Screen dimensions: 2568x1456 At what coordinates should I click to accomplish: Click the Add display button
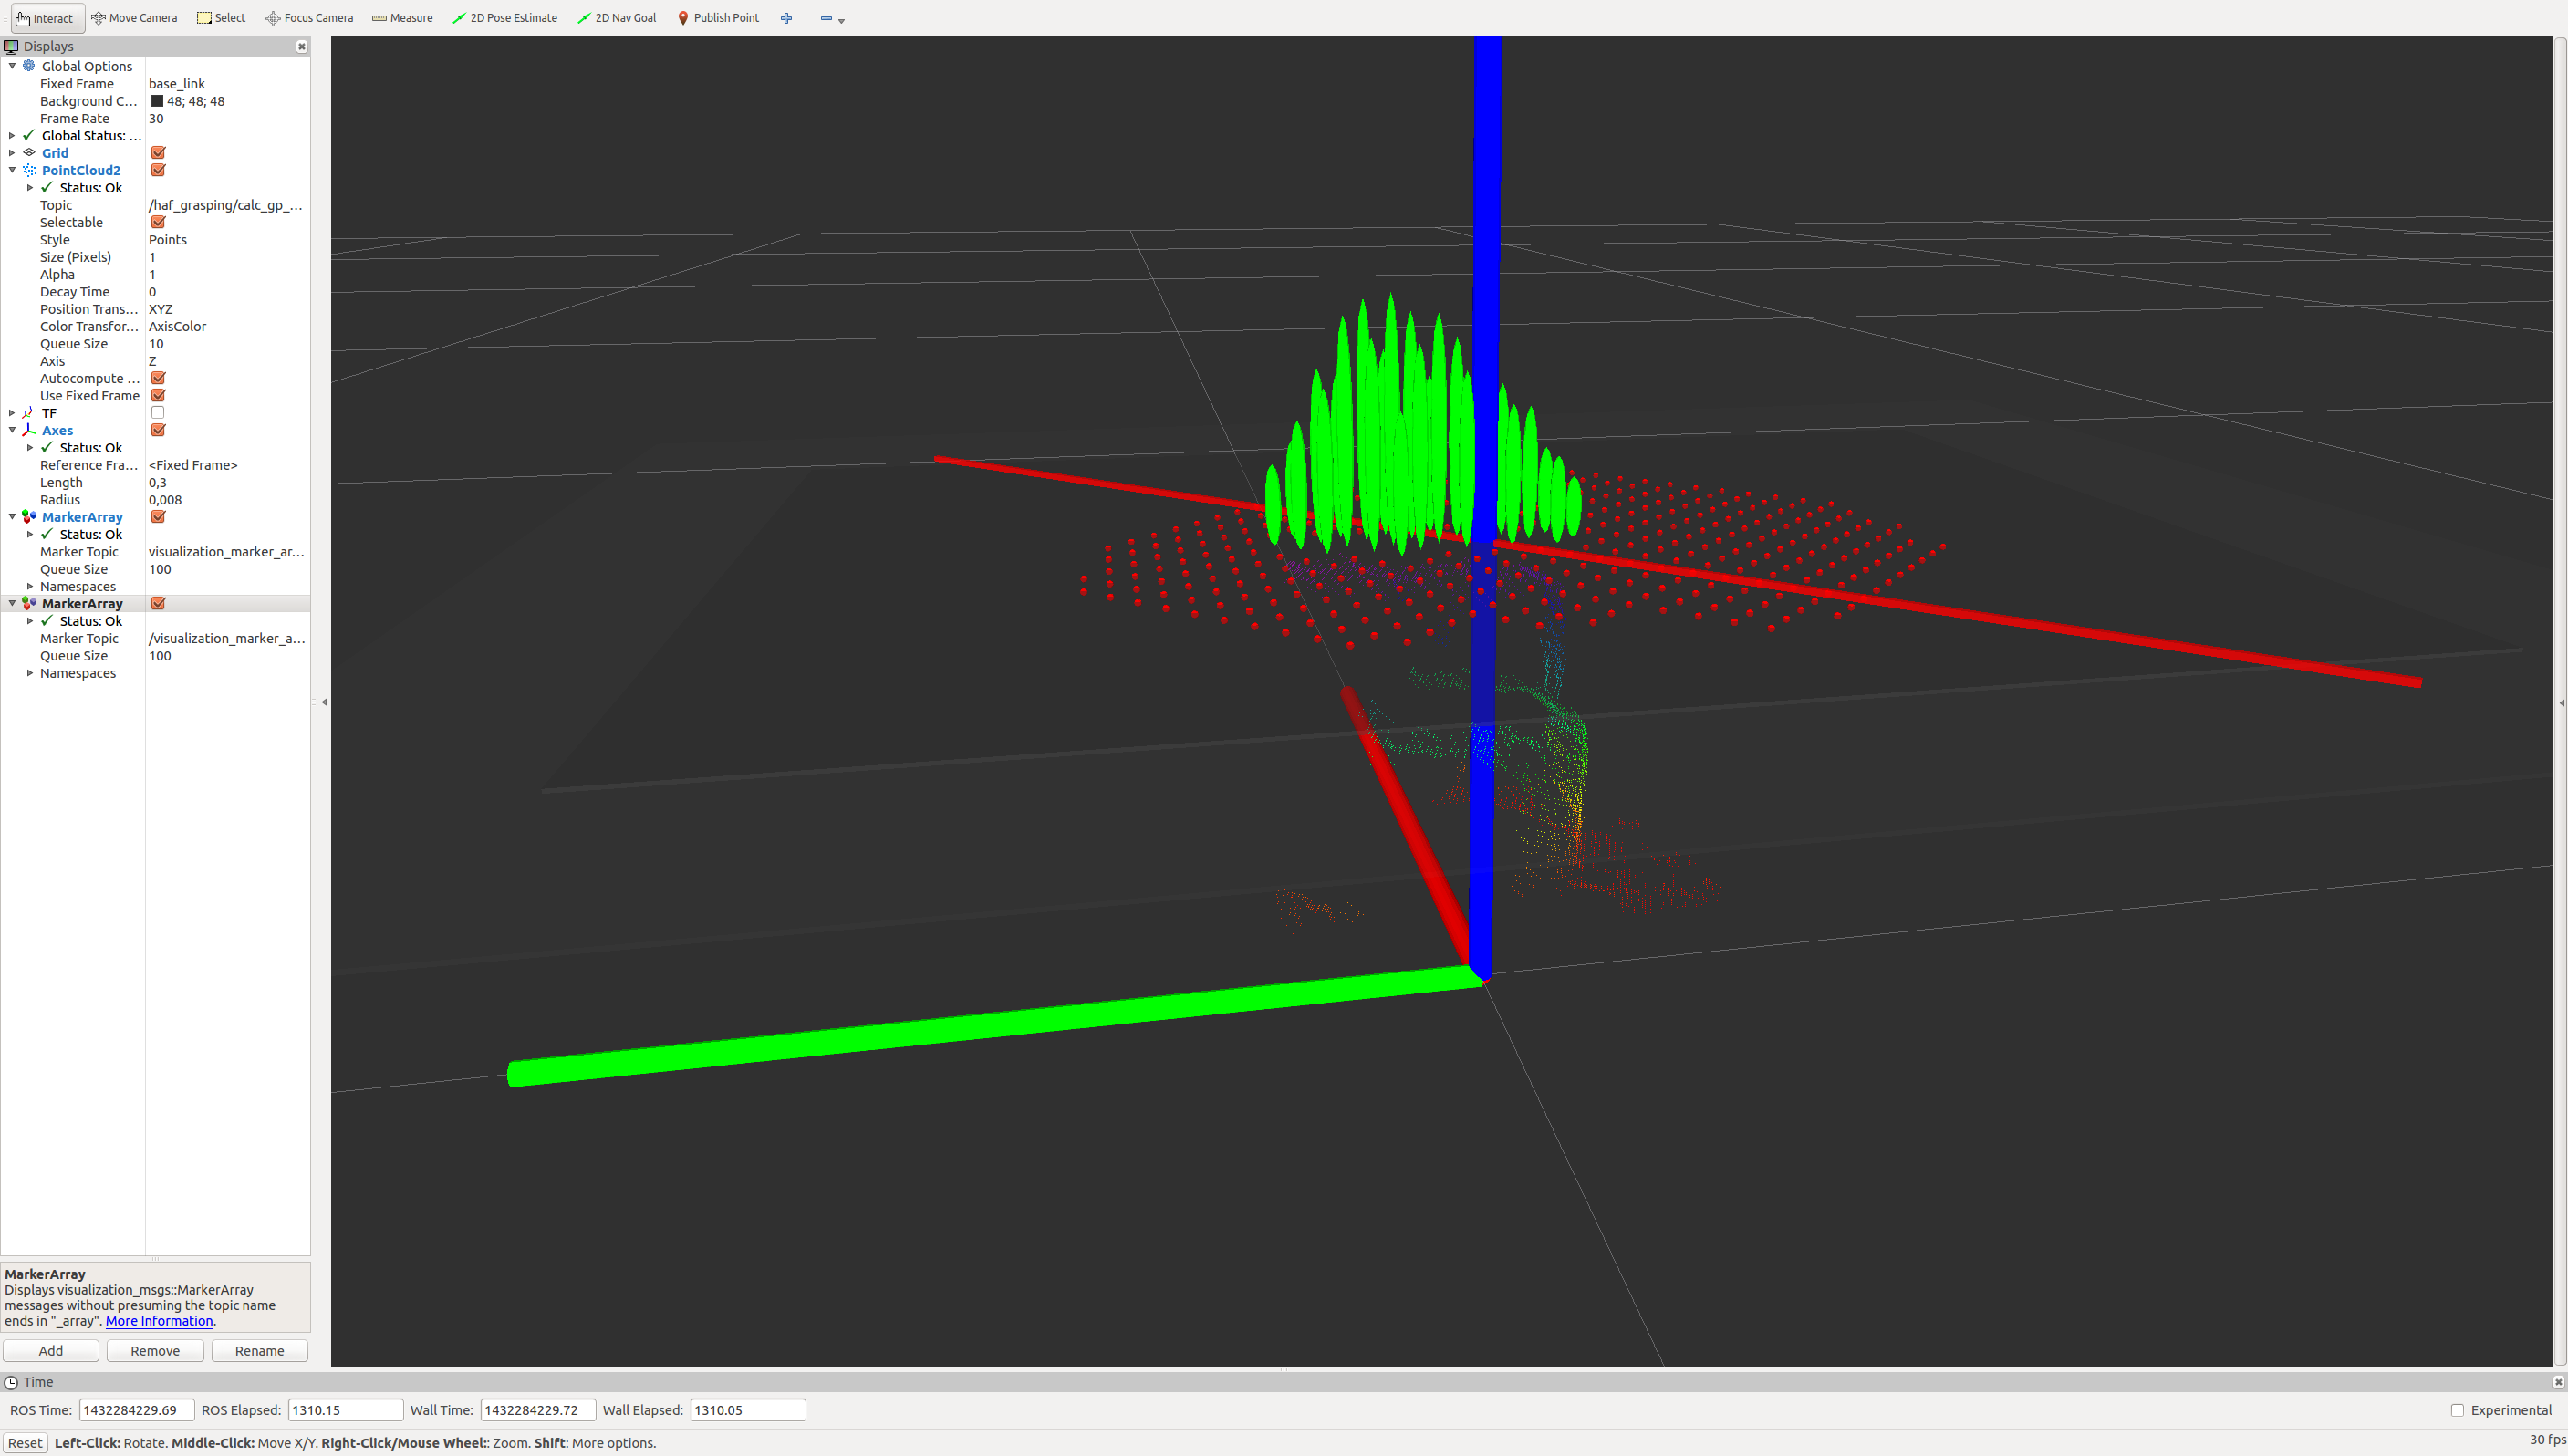[51, 1351]
